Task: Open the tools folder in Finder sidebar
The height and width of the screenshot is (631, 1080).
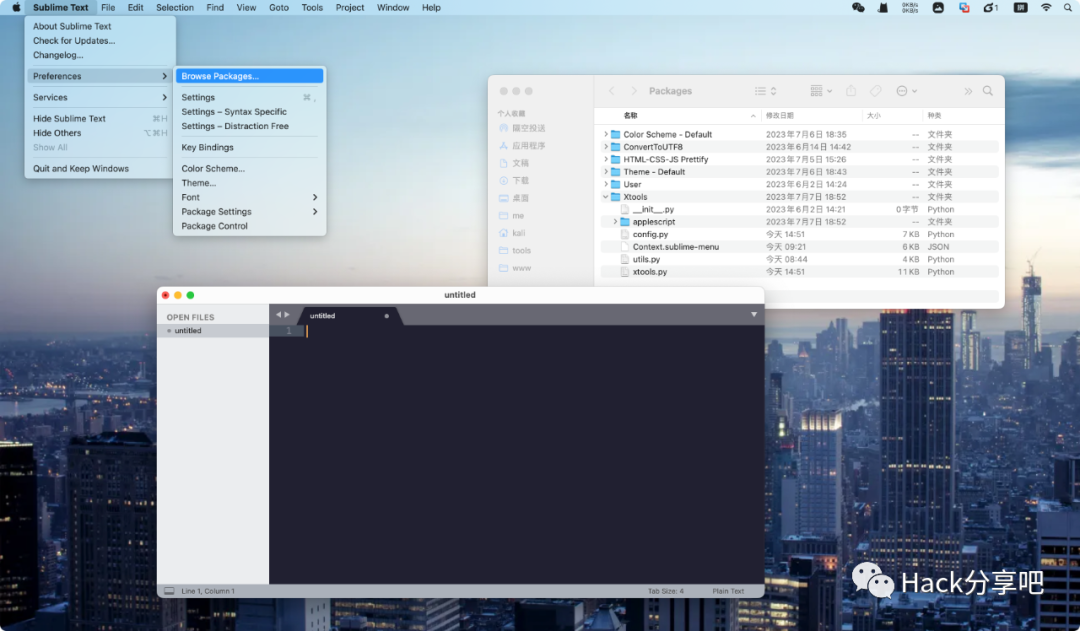Action: click(515, 250)
